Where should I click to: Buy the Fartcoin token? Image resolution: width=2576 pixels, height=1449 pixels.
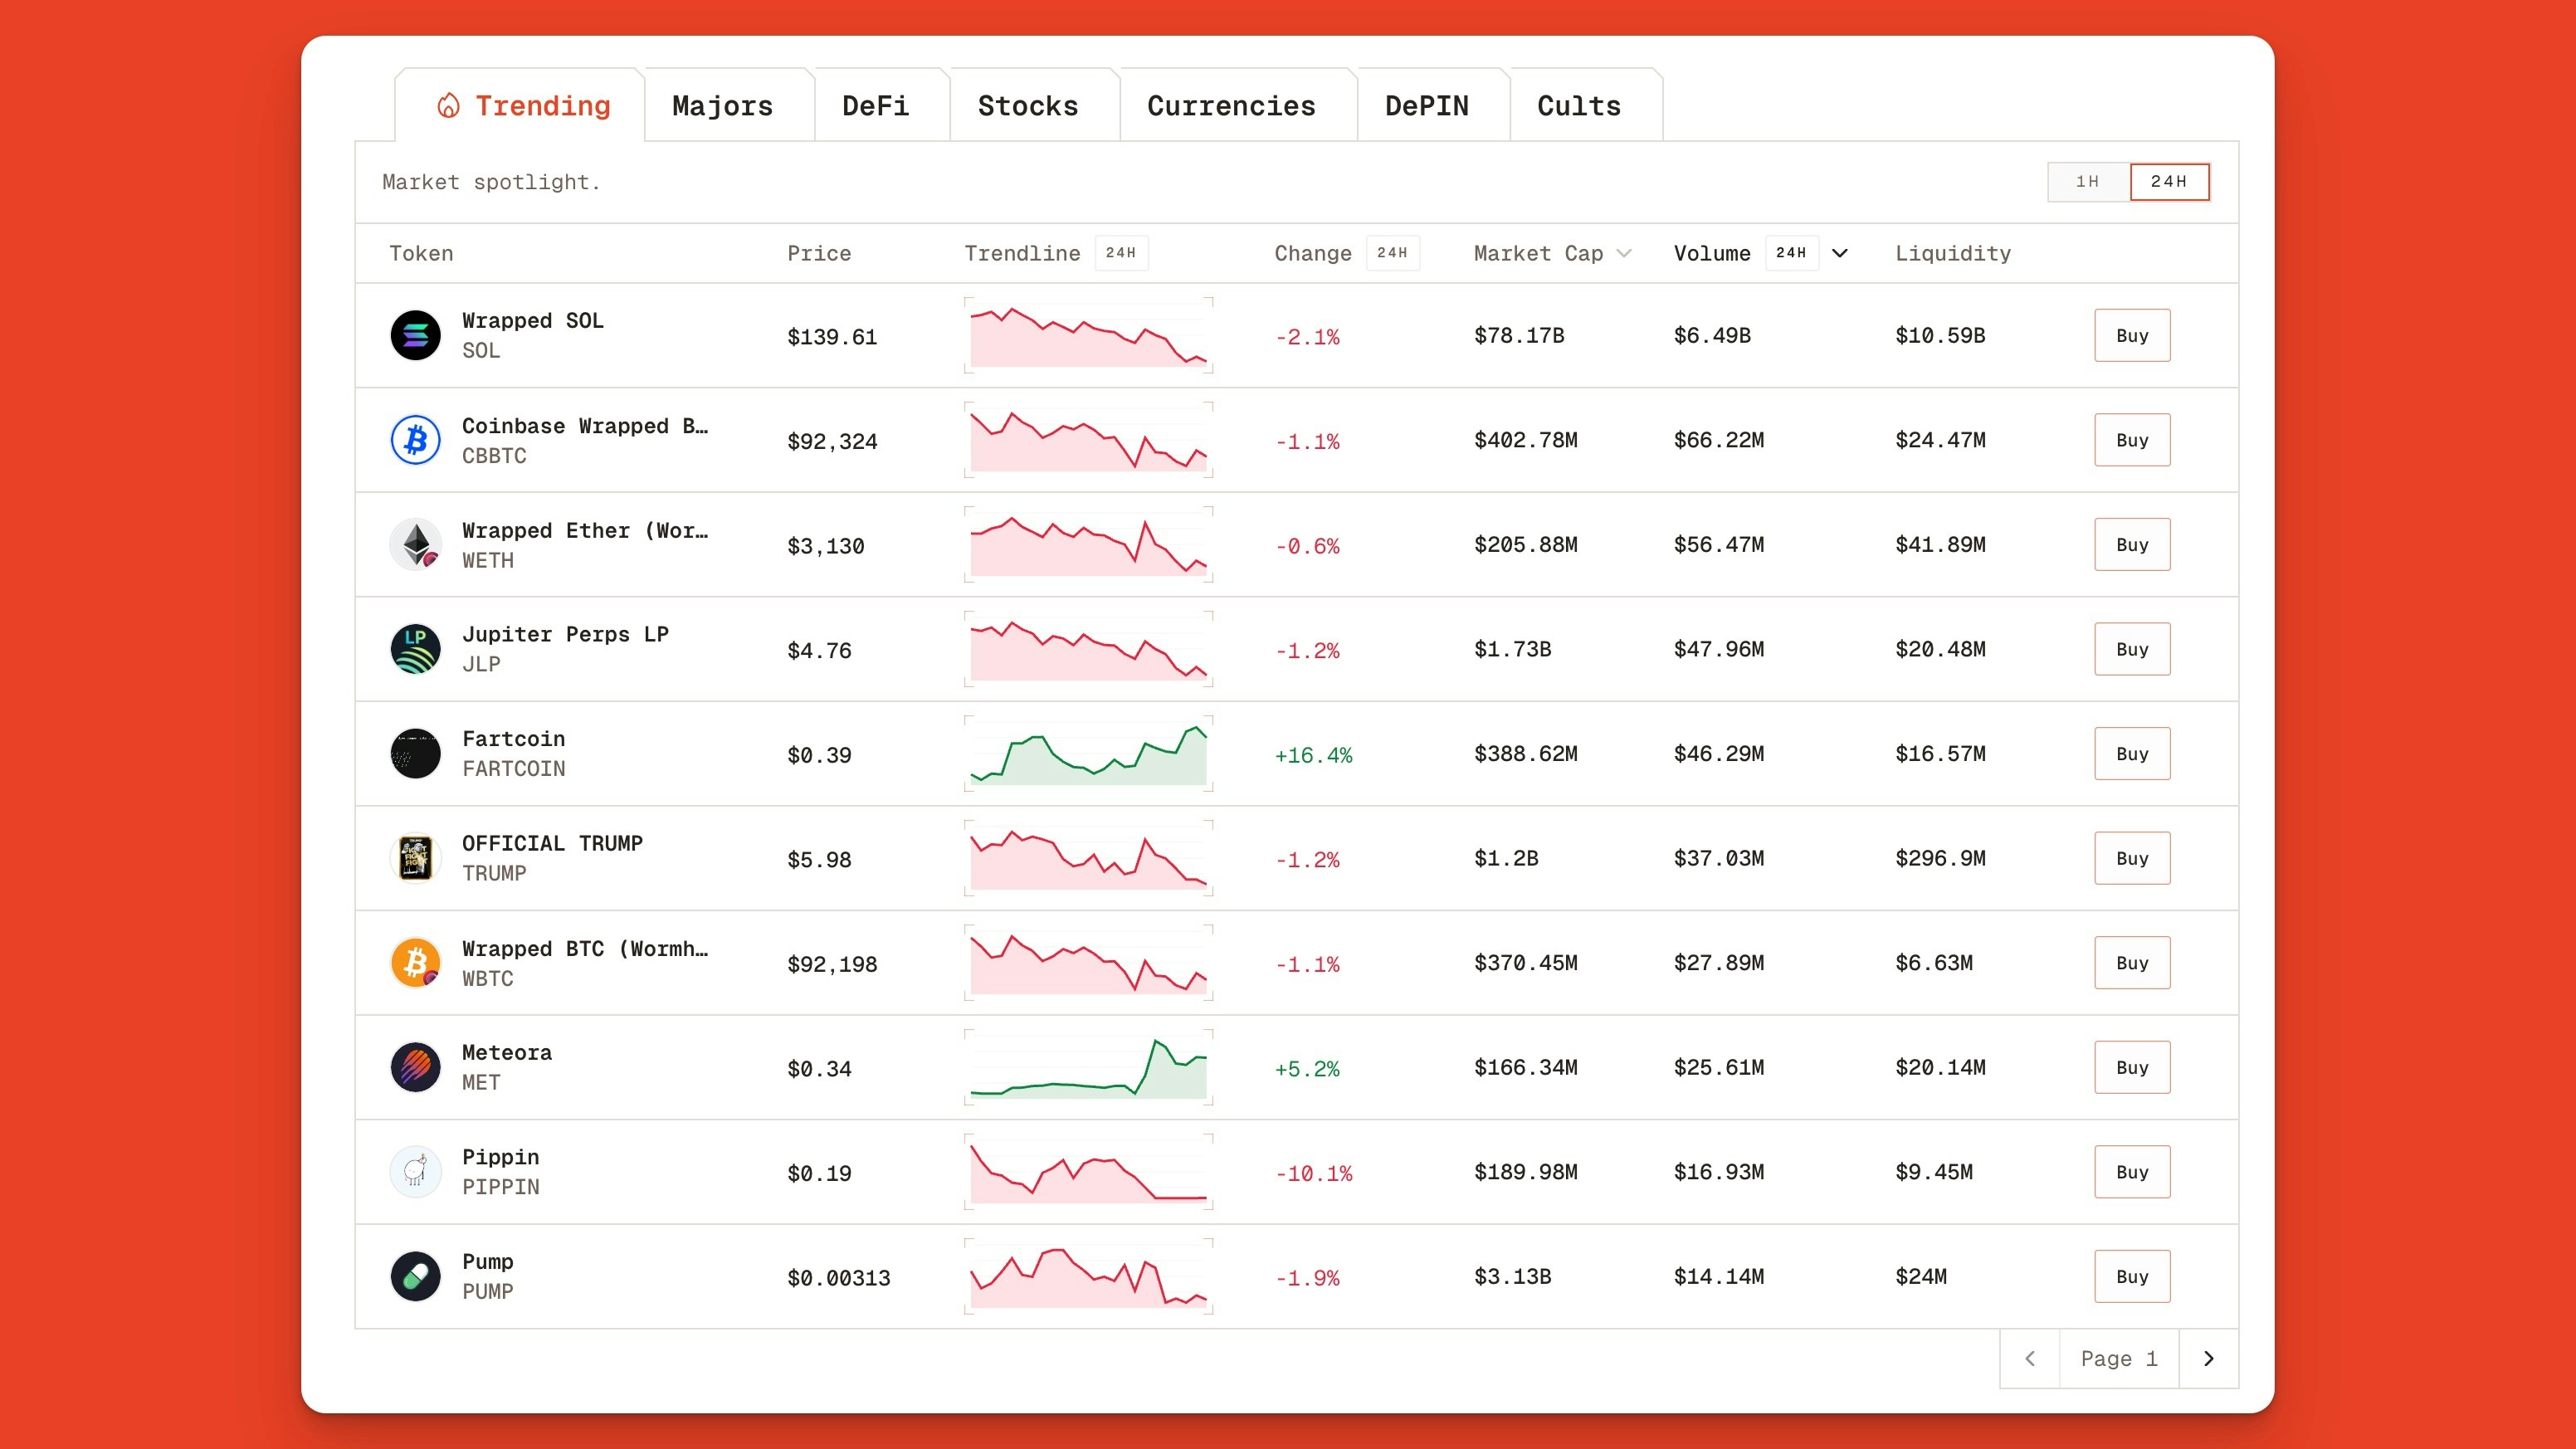point(2131,753)
